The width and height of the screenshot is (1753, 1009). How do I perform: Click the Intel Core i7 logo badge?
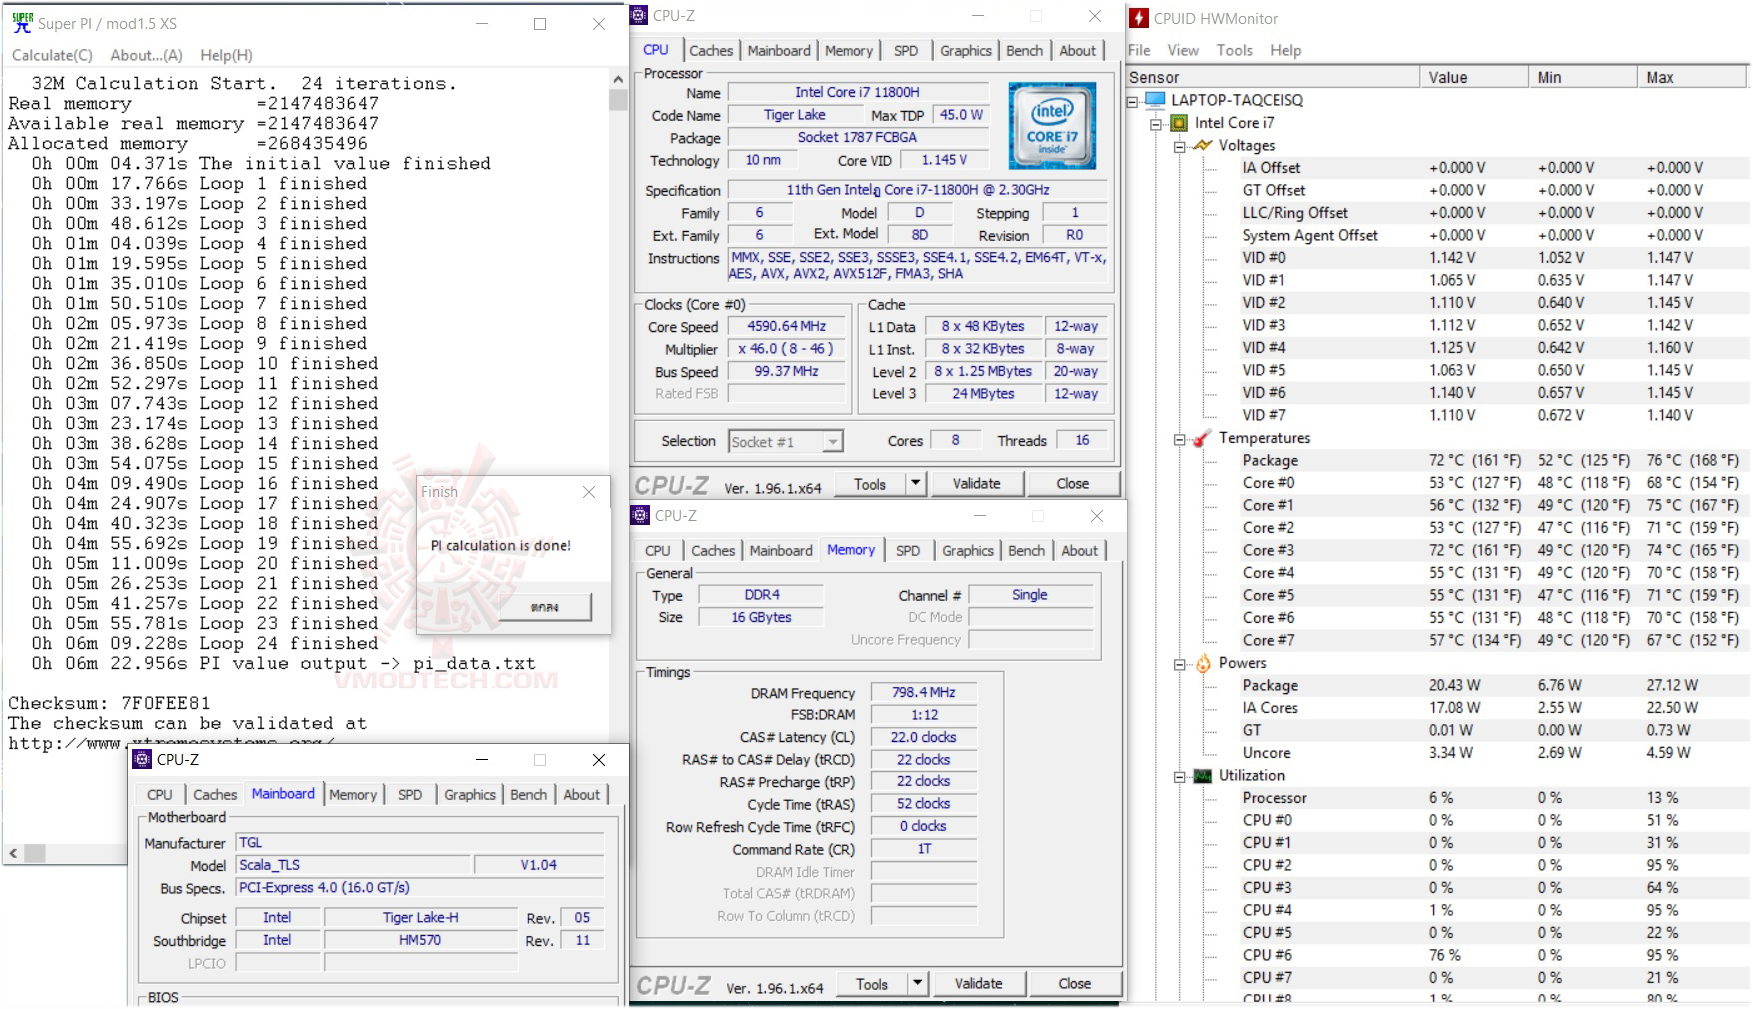[1052, 126]
